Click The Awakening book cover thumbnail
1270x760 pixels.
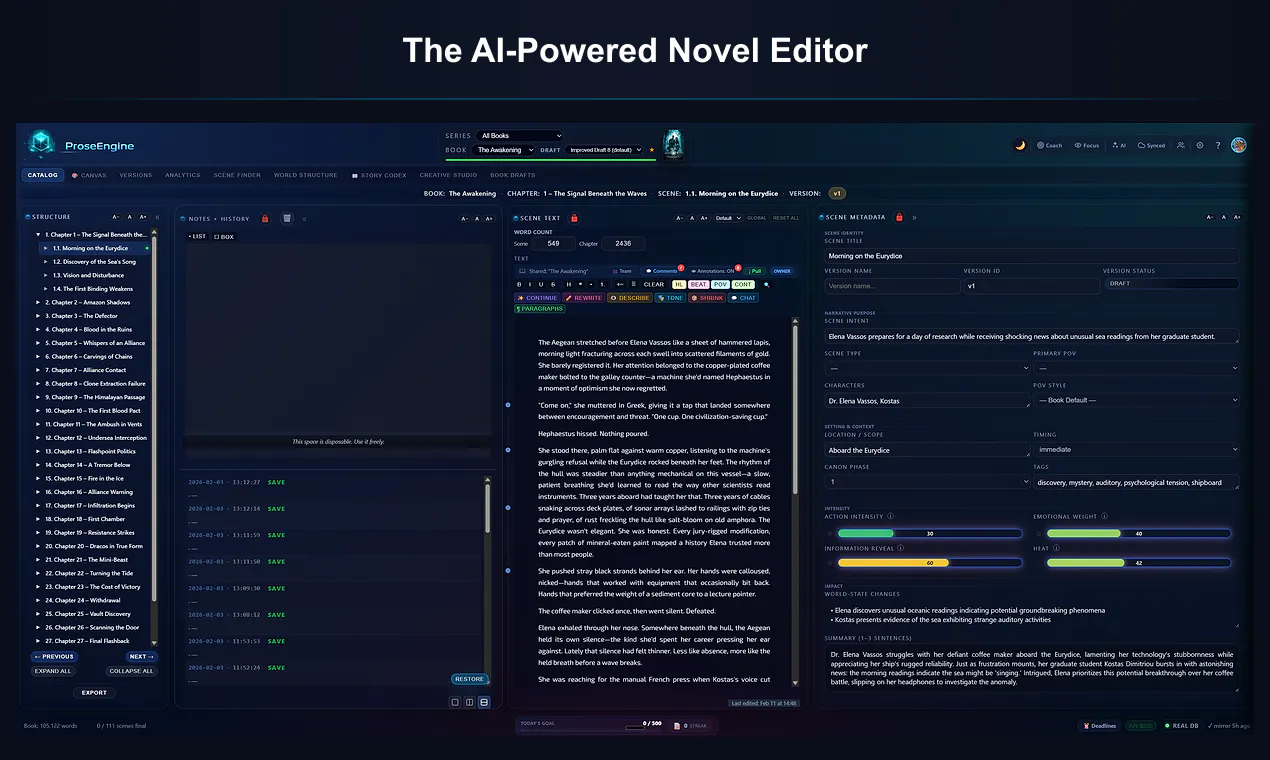point(674,144)
